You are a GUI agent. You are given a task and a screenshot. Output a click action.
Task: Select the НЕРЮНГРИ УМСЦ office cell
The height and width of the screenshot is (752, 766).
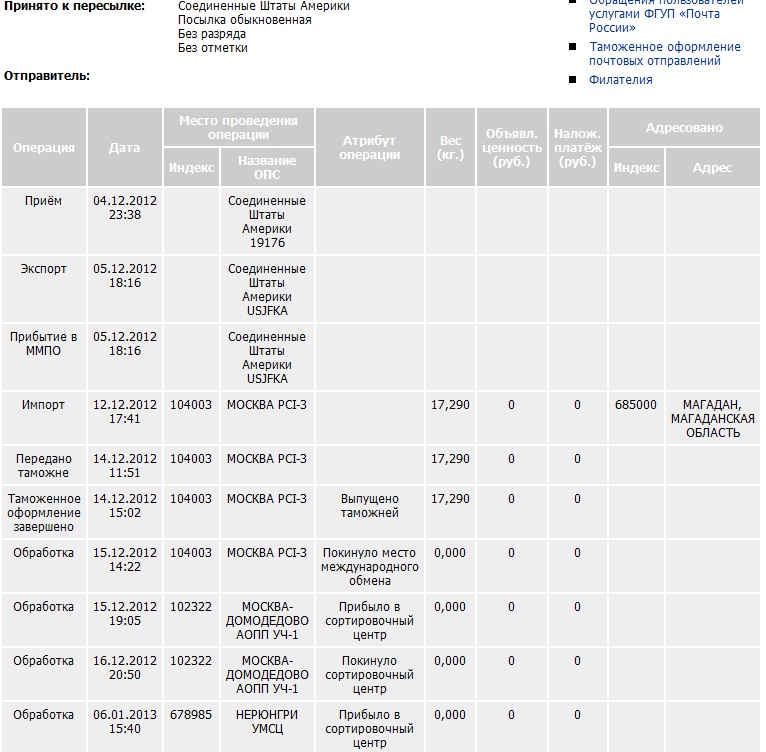point(267,722)
